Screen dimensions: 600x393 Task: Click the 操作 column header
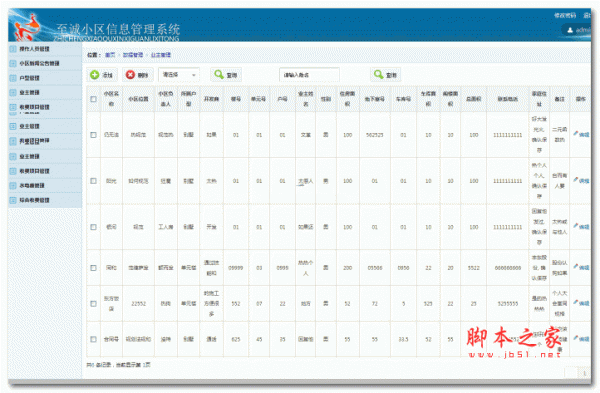(x=580, y=99)
